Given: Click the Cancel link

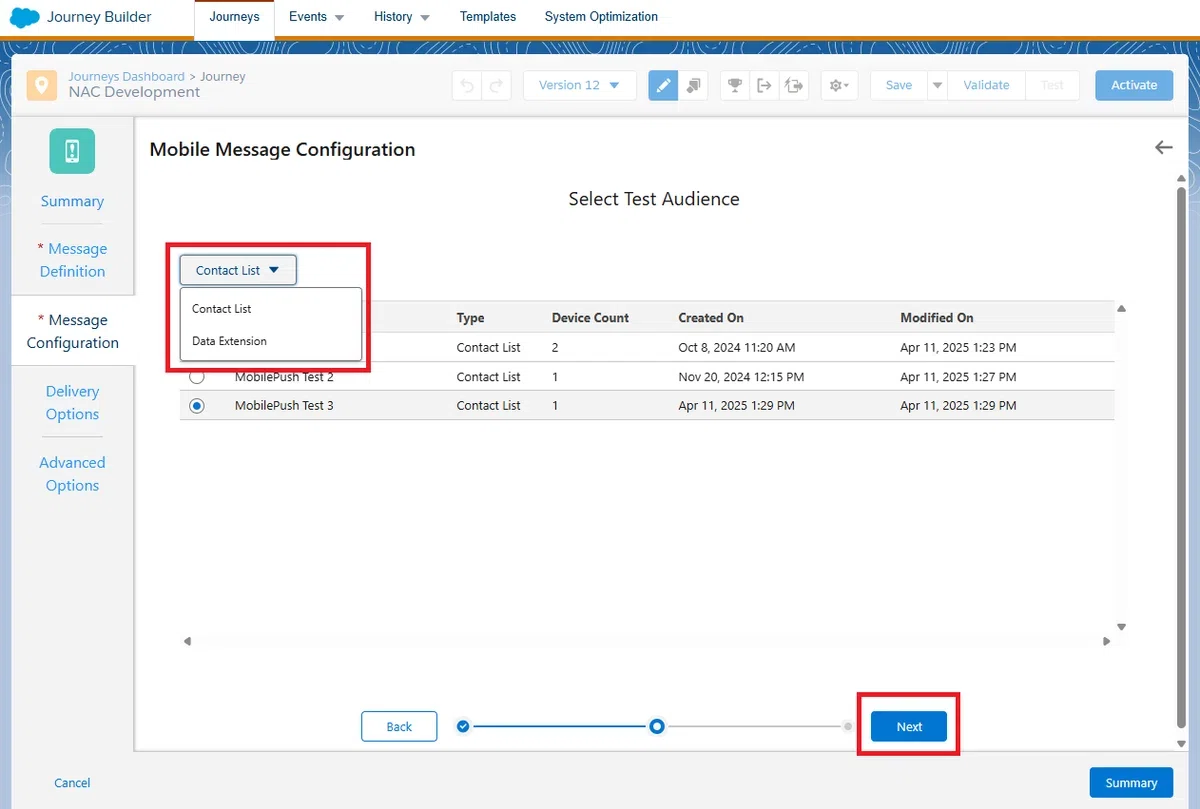Looking at the screenshot, I should [x=72, y=783].
